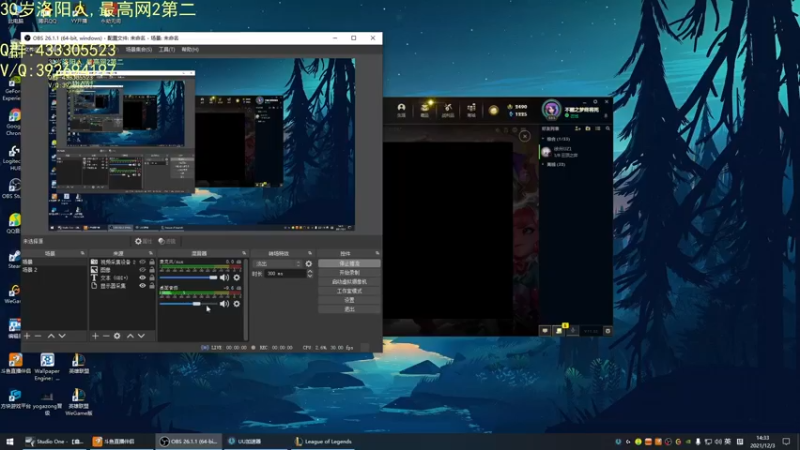
Task: Toggle lock on 文本 (GDI+) source
Action: 152,278
